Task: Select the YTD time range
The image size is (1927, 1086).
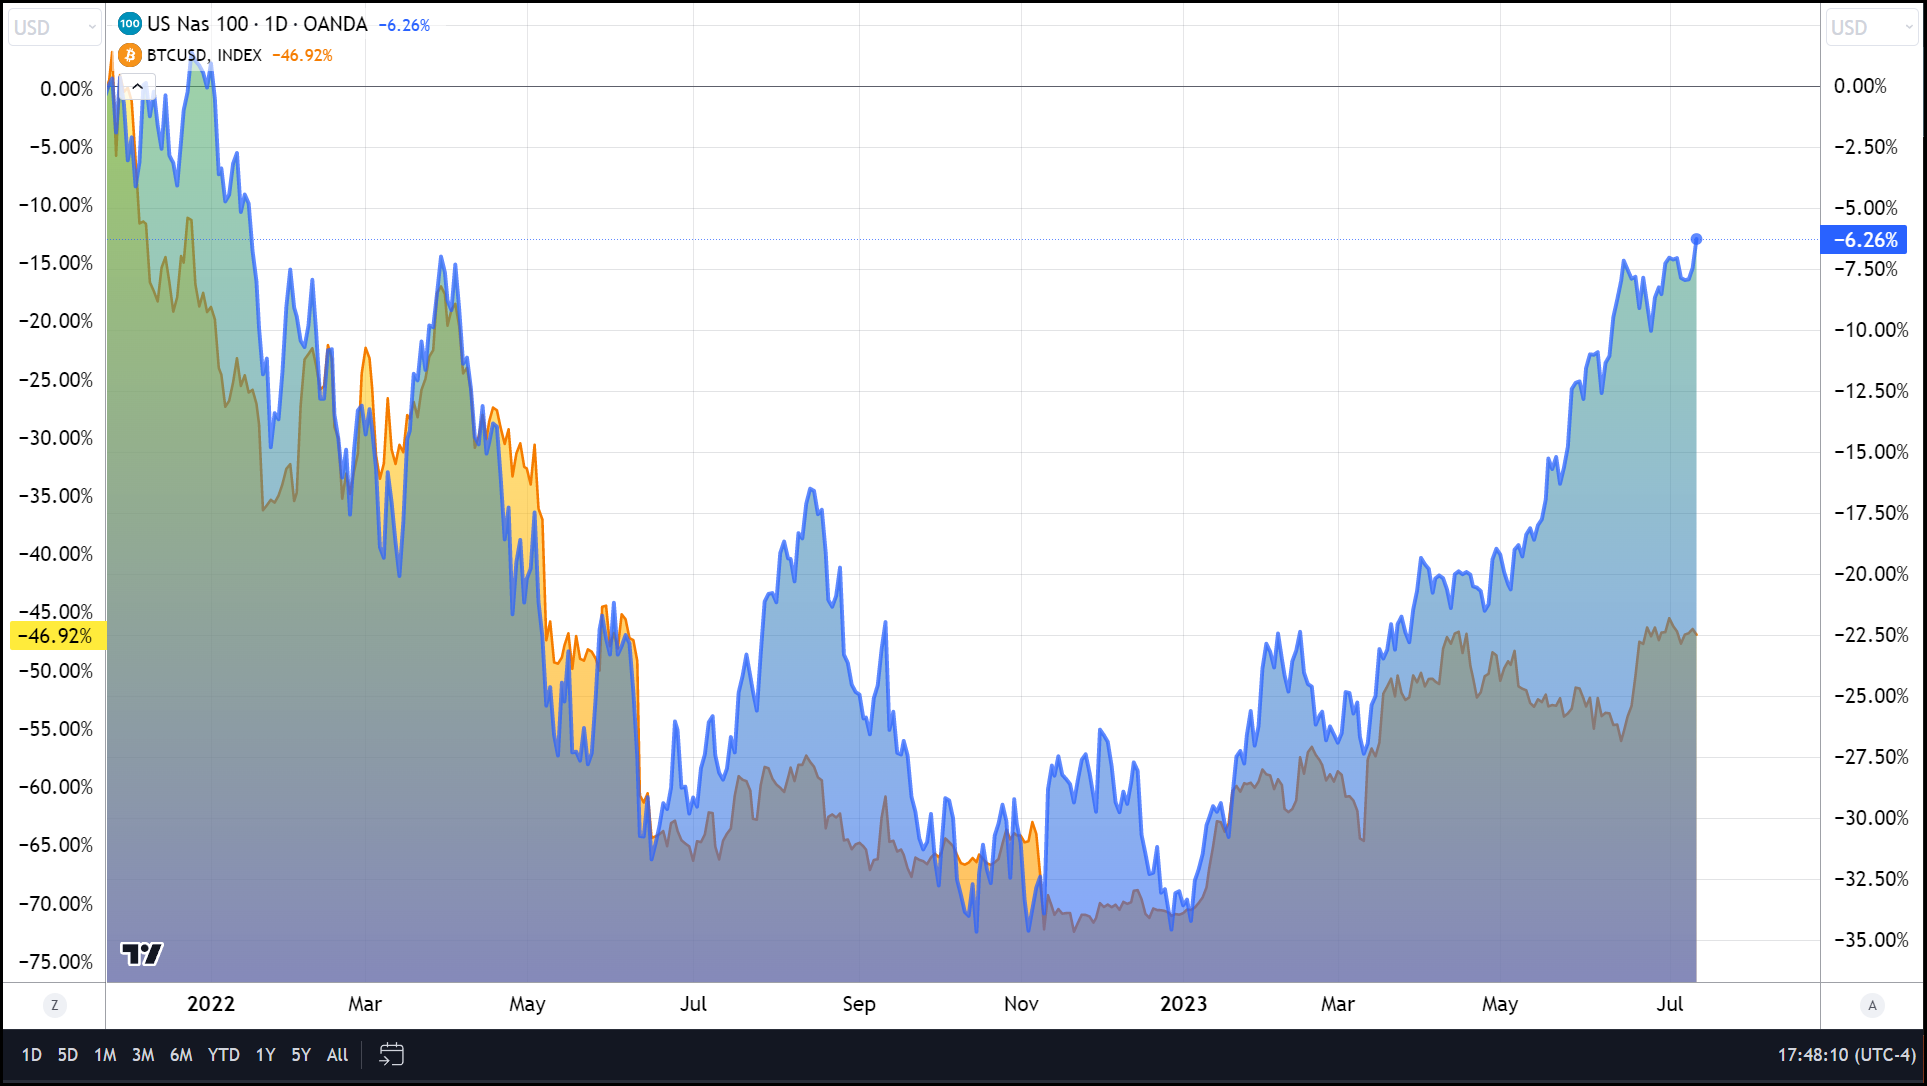Action: coord(224,1055)
